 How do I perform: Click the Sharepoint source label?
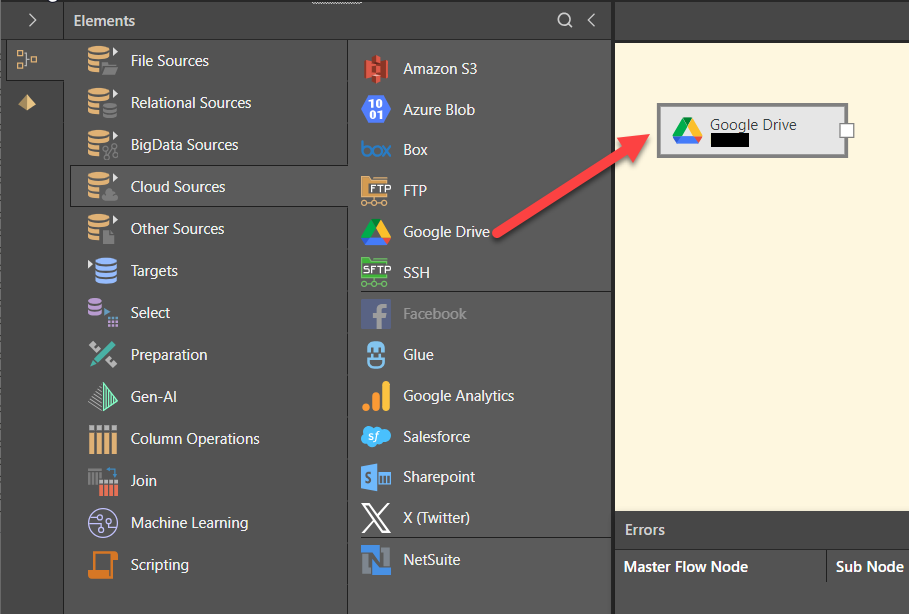439,477
